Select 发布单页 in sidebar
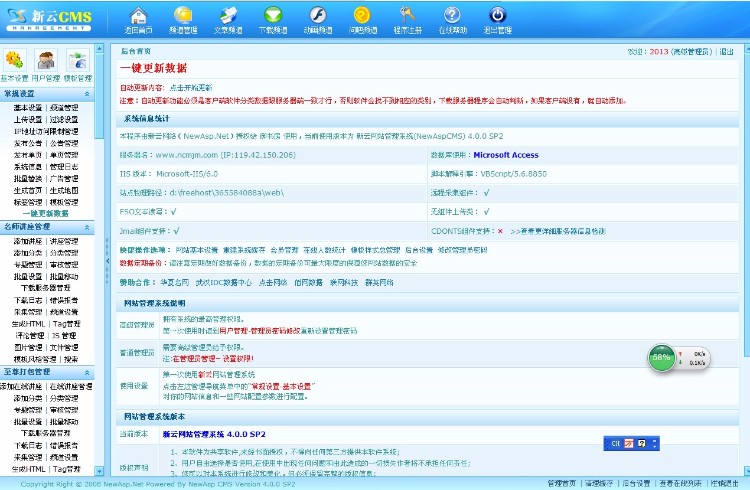The width and height of the screenshot is (750, 490). pos(28,155)
